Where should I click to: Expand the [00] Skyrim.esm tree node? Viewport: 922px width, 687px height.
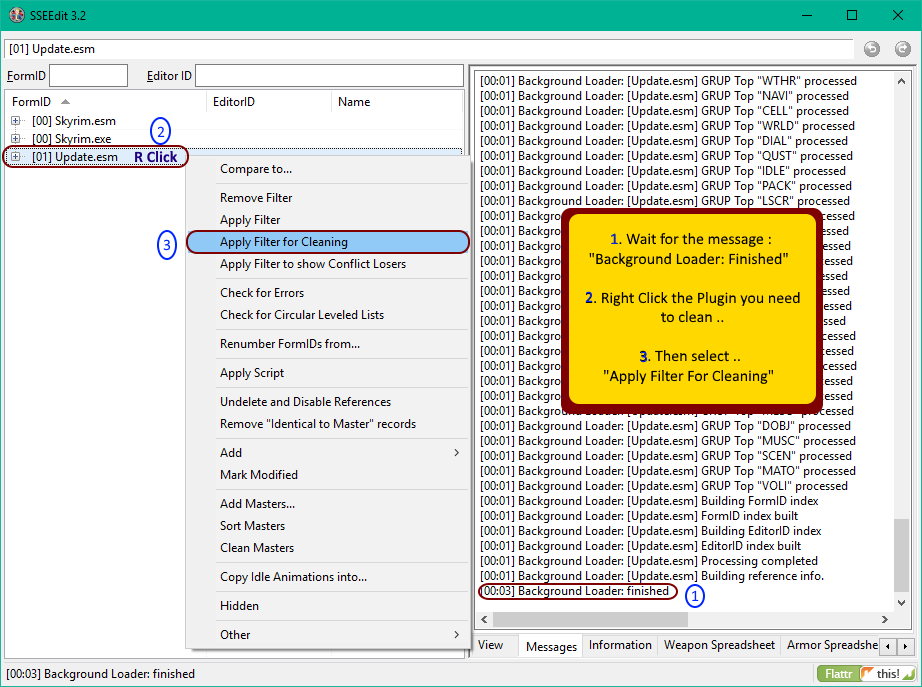pos(16,121)
